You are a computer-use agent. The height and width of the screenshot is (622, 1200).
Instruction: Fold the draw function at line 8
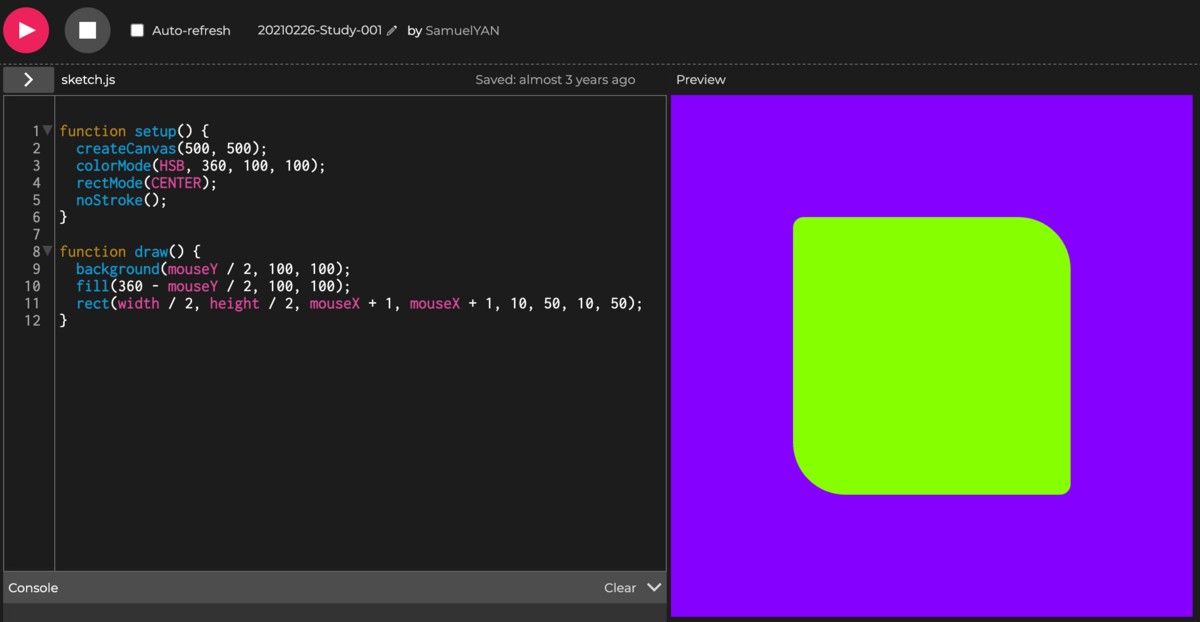pos(48,250)
